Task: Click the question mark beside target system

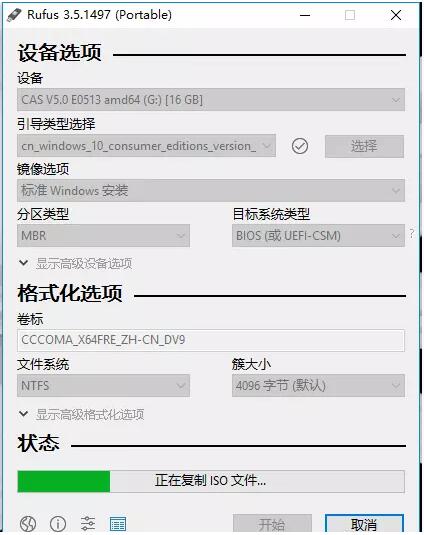Action: click(412, 234)
